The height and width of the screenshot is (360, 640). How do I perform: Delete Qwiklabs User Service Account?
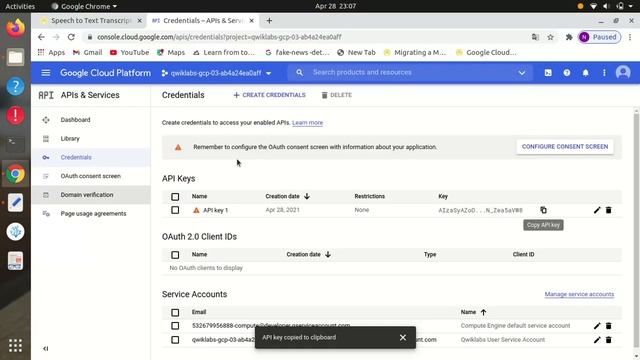click(x=608, y=340)
